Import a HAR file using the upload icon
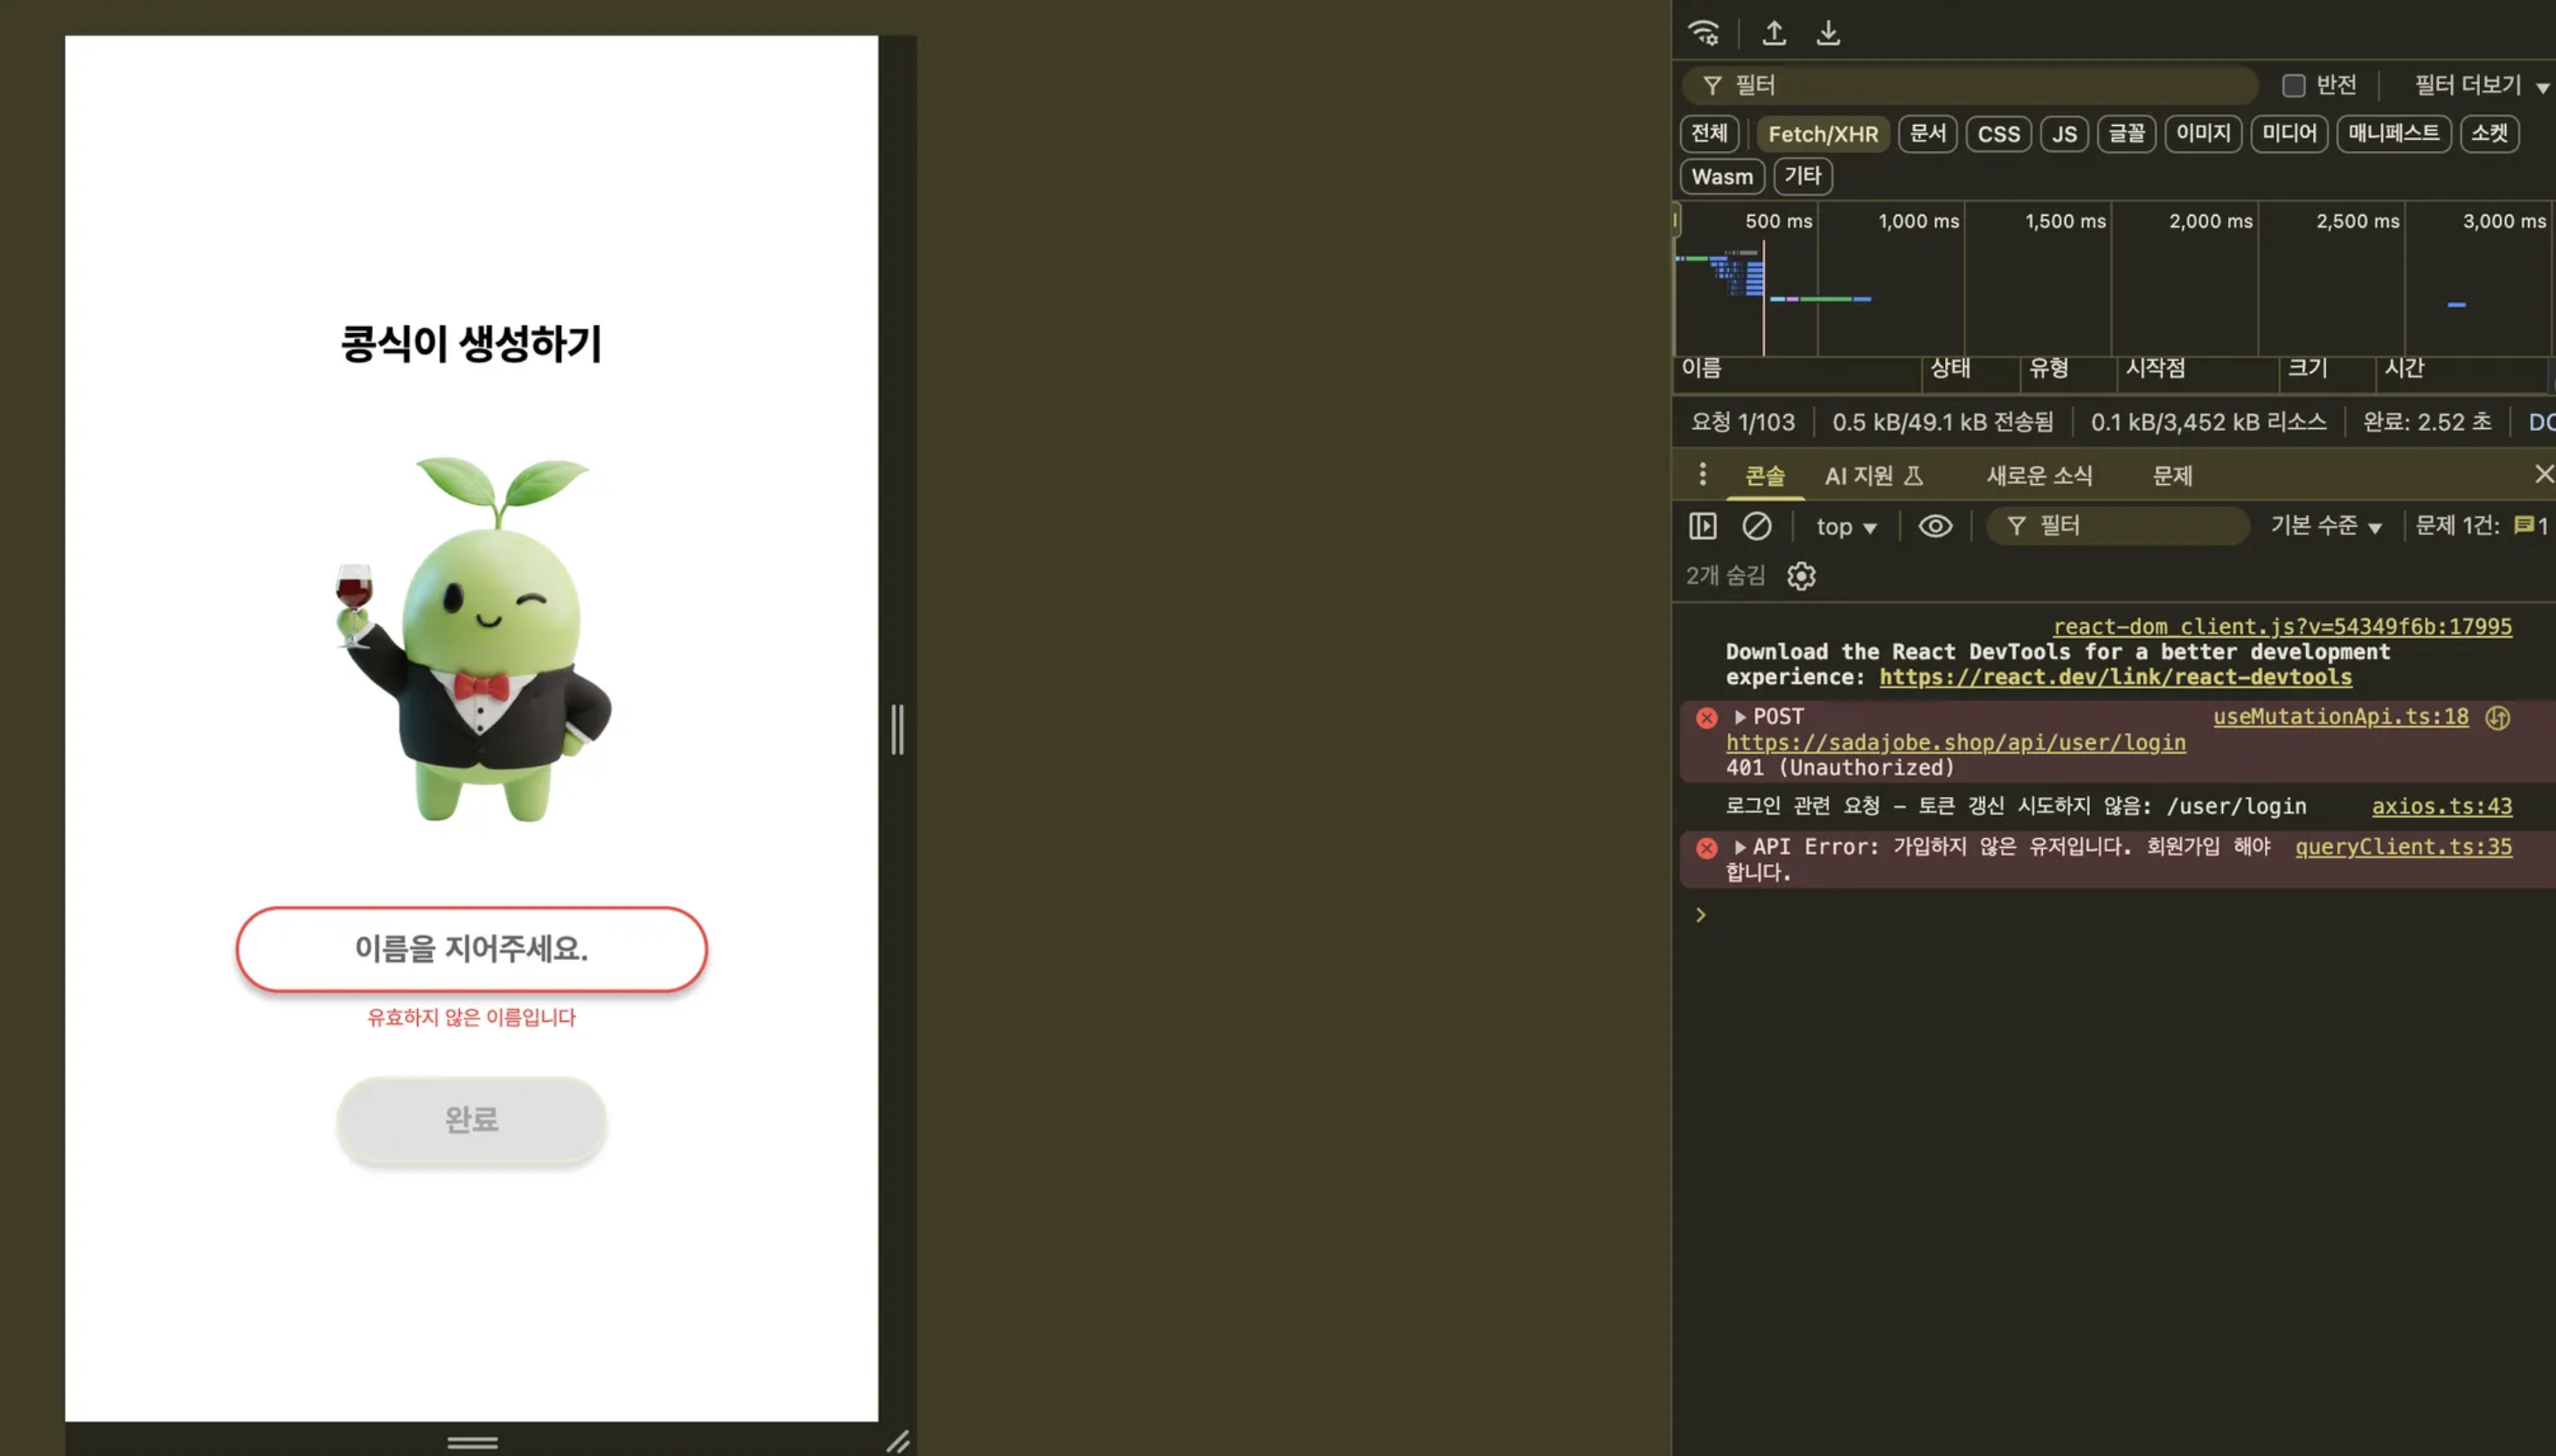 [x=1776, y=33]
